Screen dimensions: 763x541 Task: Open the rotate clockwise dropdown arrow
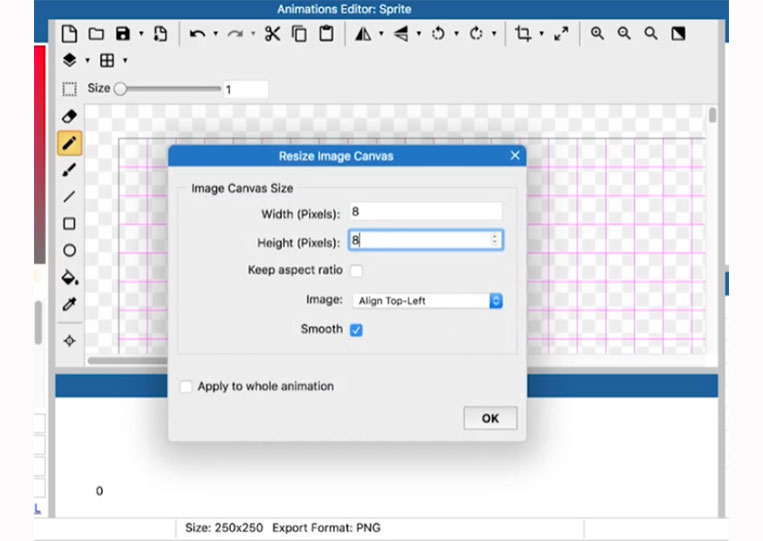coord(494,34)
